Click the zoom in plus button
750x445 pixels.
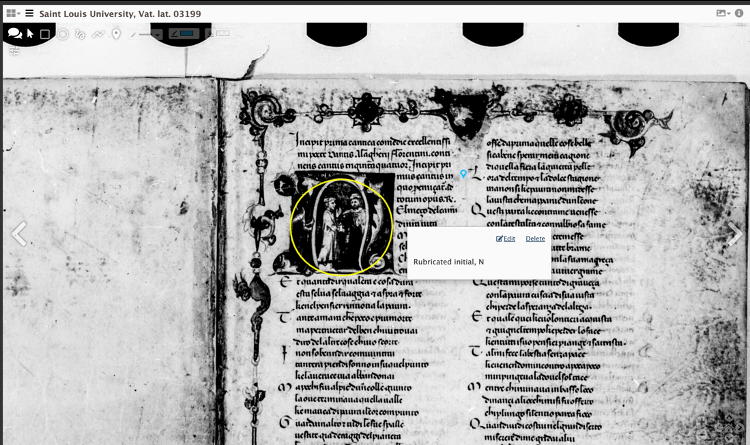point(702,422)
